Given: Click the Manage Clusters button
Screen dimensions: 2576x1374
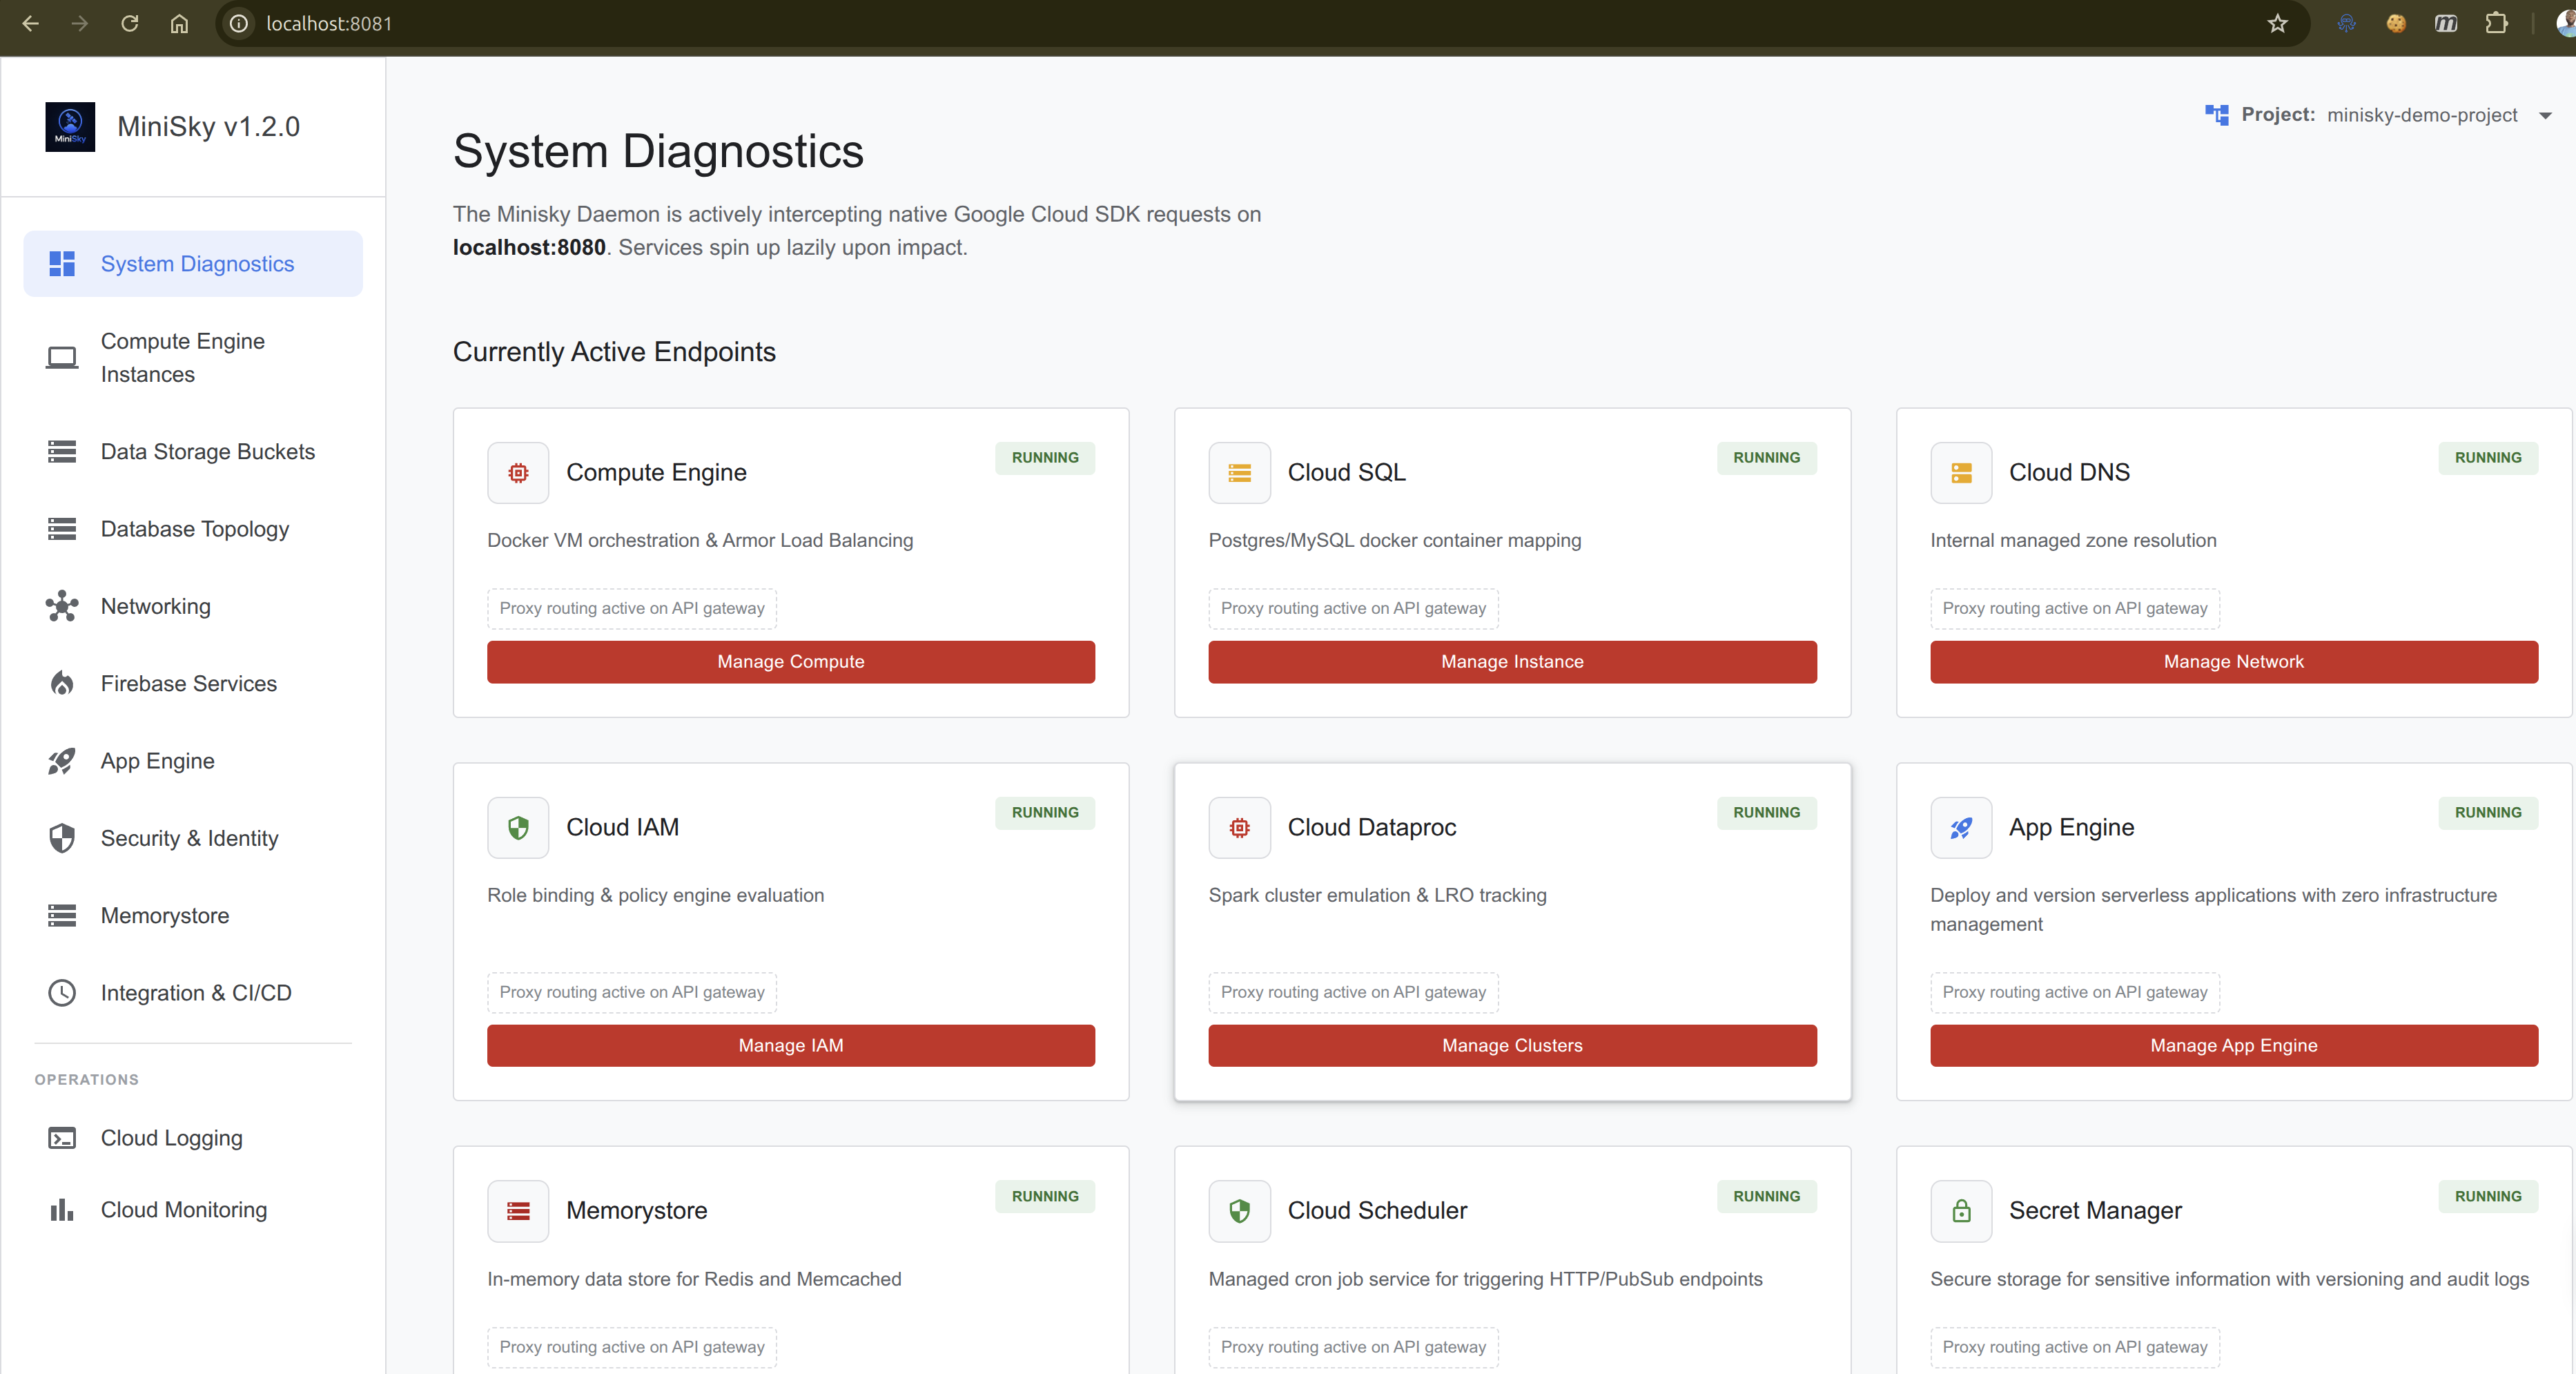Looking at the screenshot, I should tap(1512, 1046).
